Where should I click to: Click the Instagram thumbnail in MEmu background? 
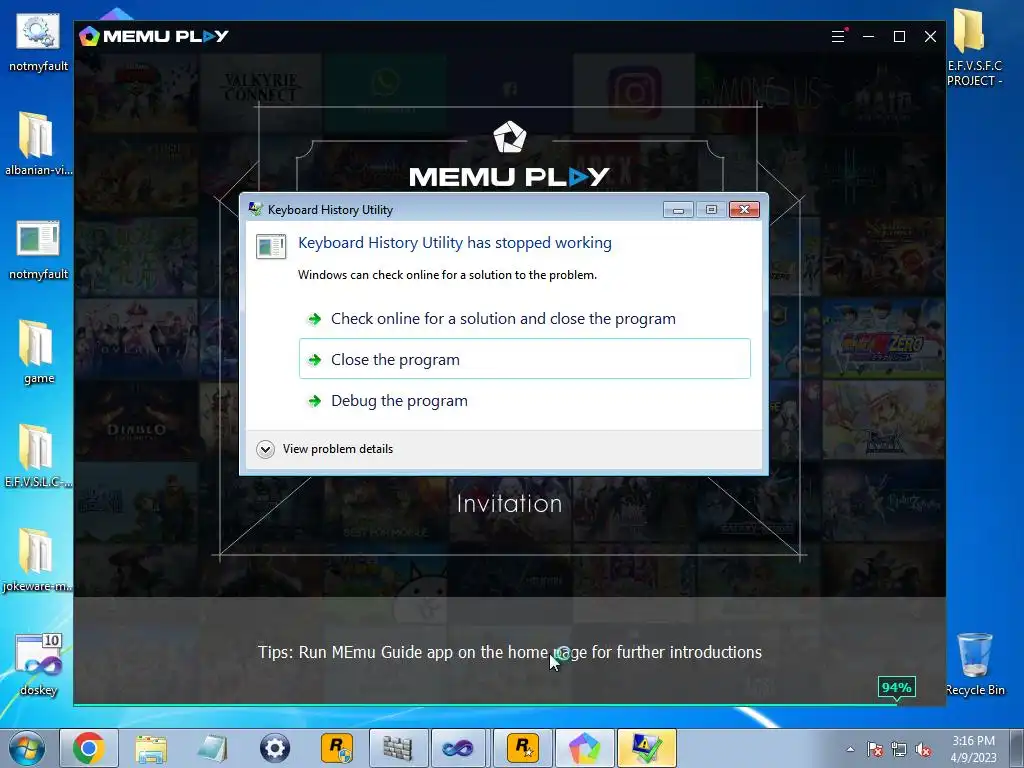coord(634,92)
